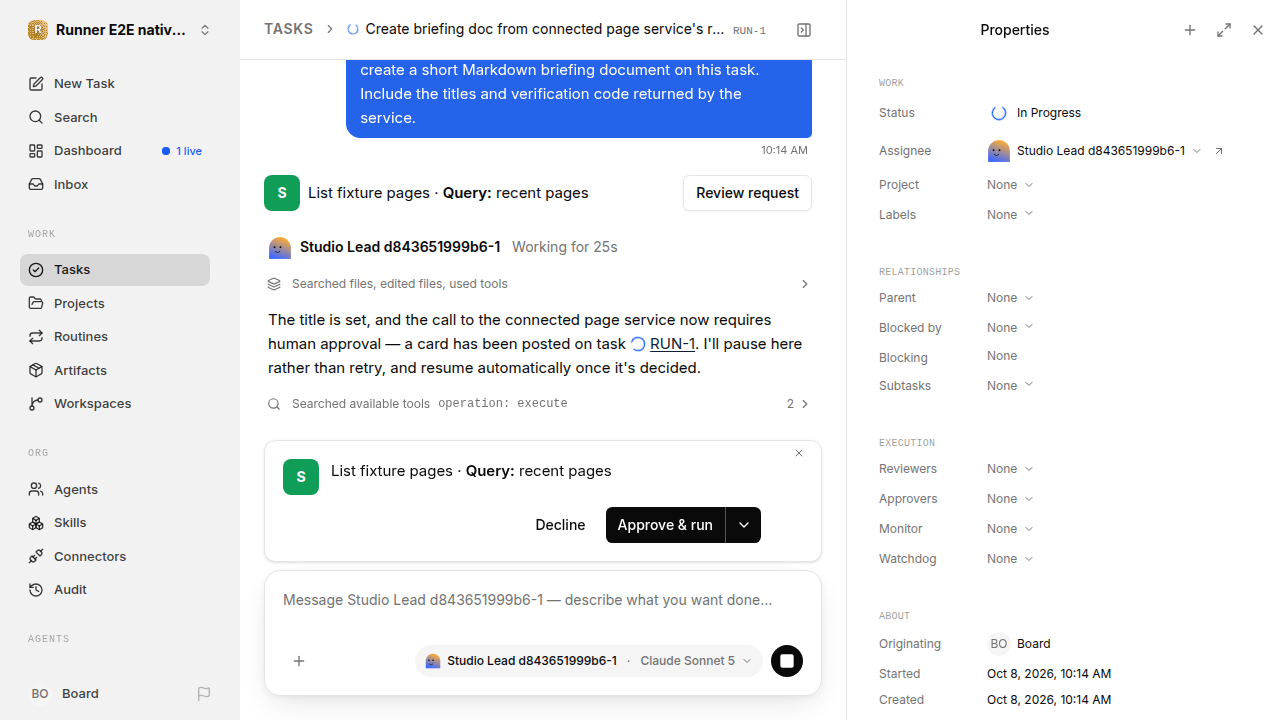Change the In Progress status value
Viewport: 1280px width, 720px height.
click(x=1036, y=113)
